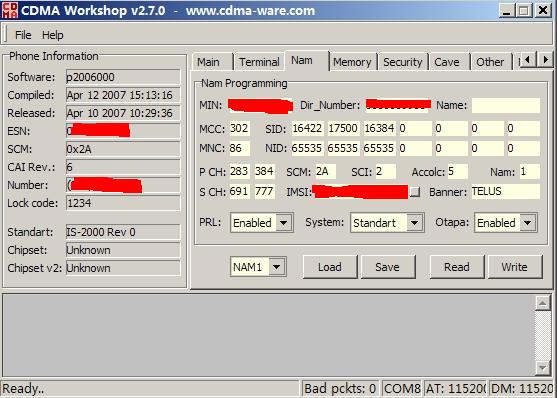
Task: Open the Security tab
Action: (402, 62)
